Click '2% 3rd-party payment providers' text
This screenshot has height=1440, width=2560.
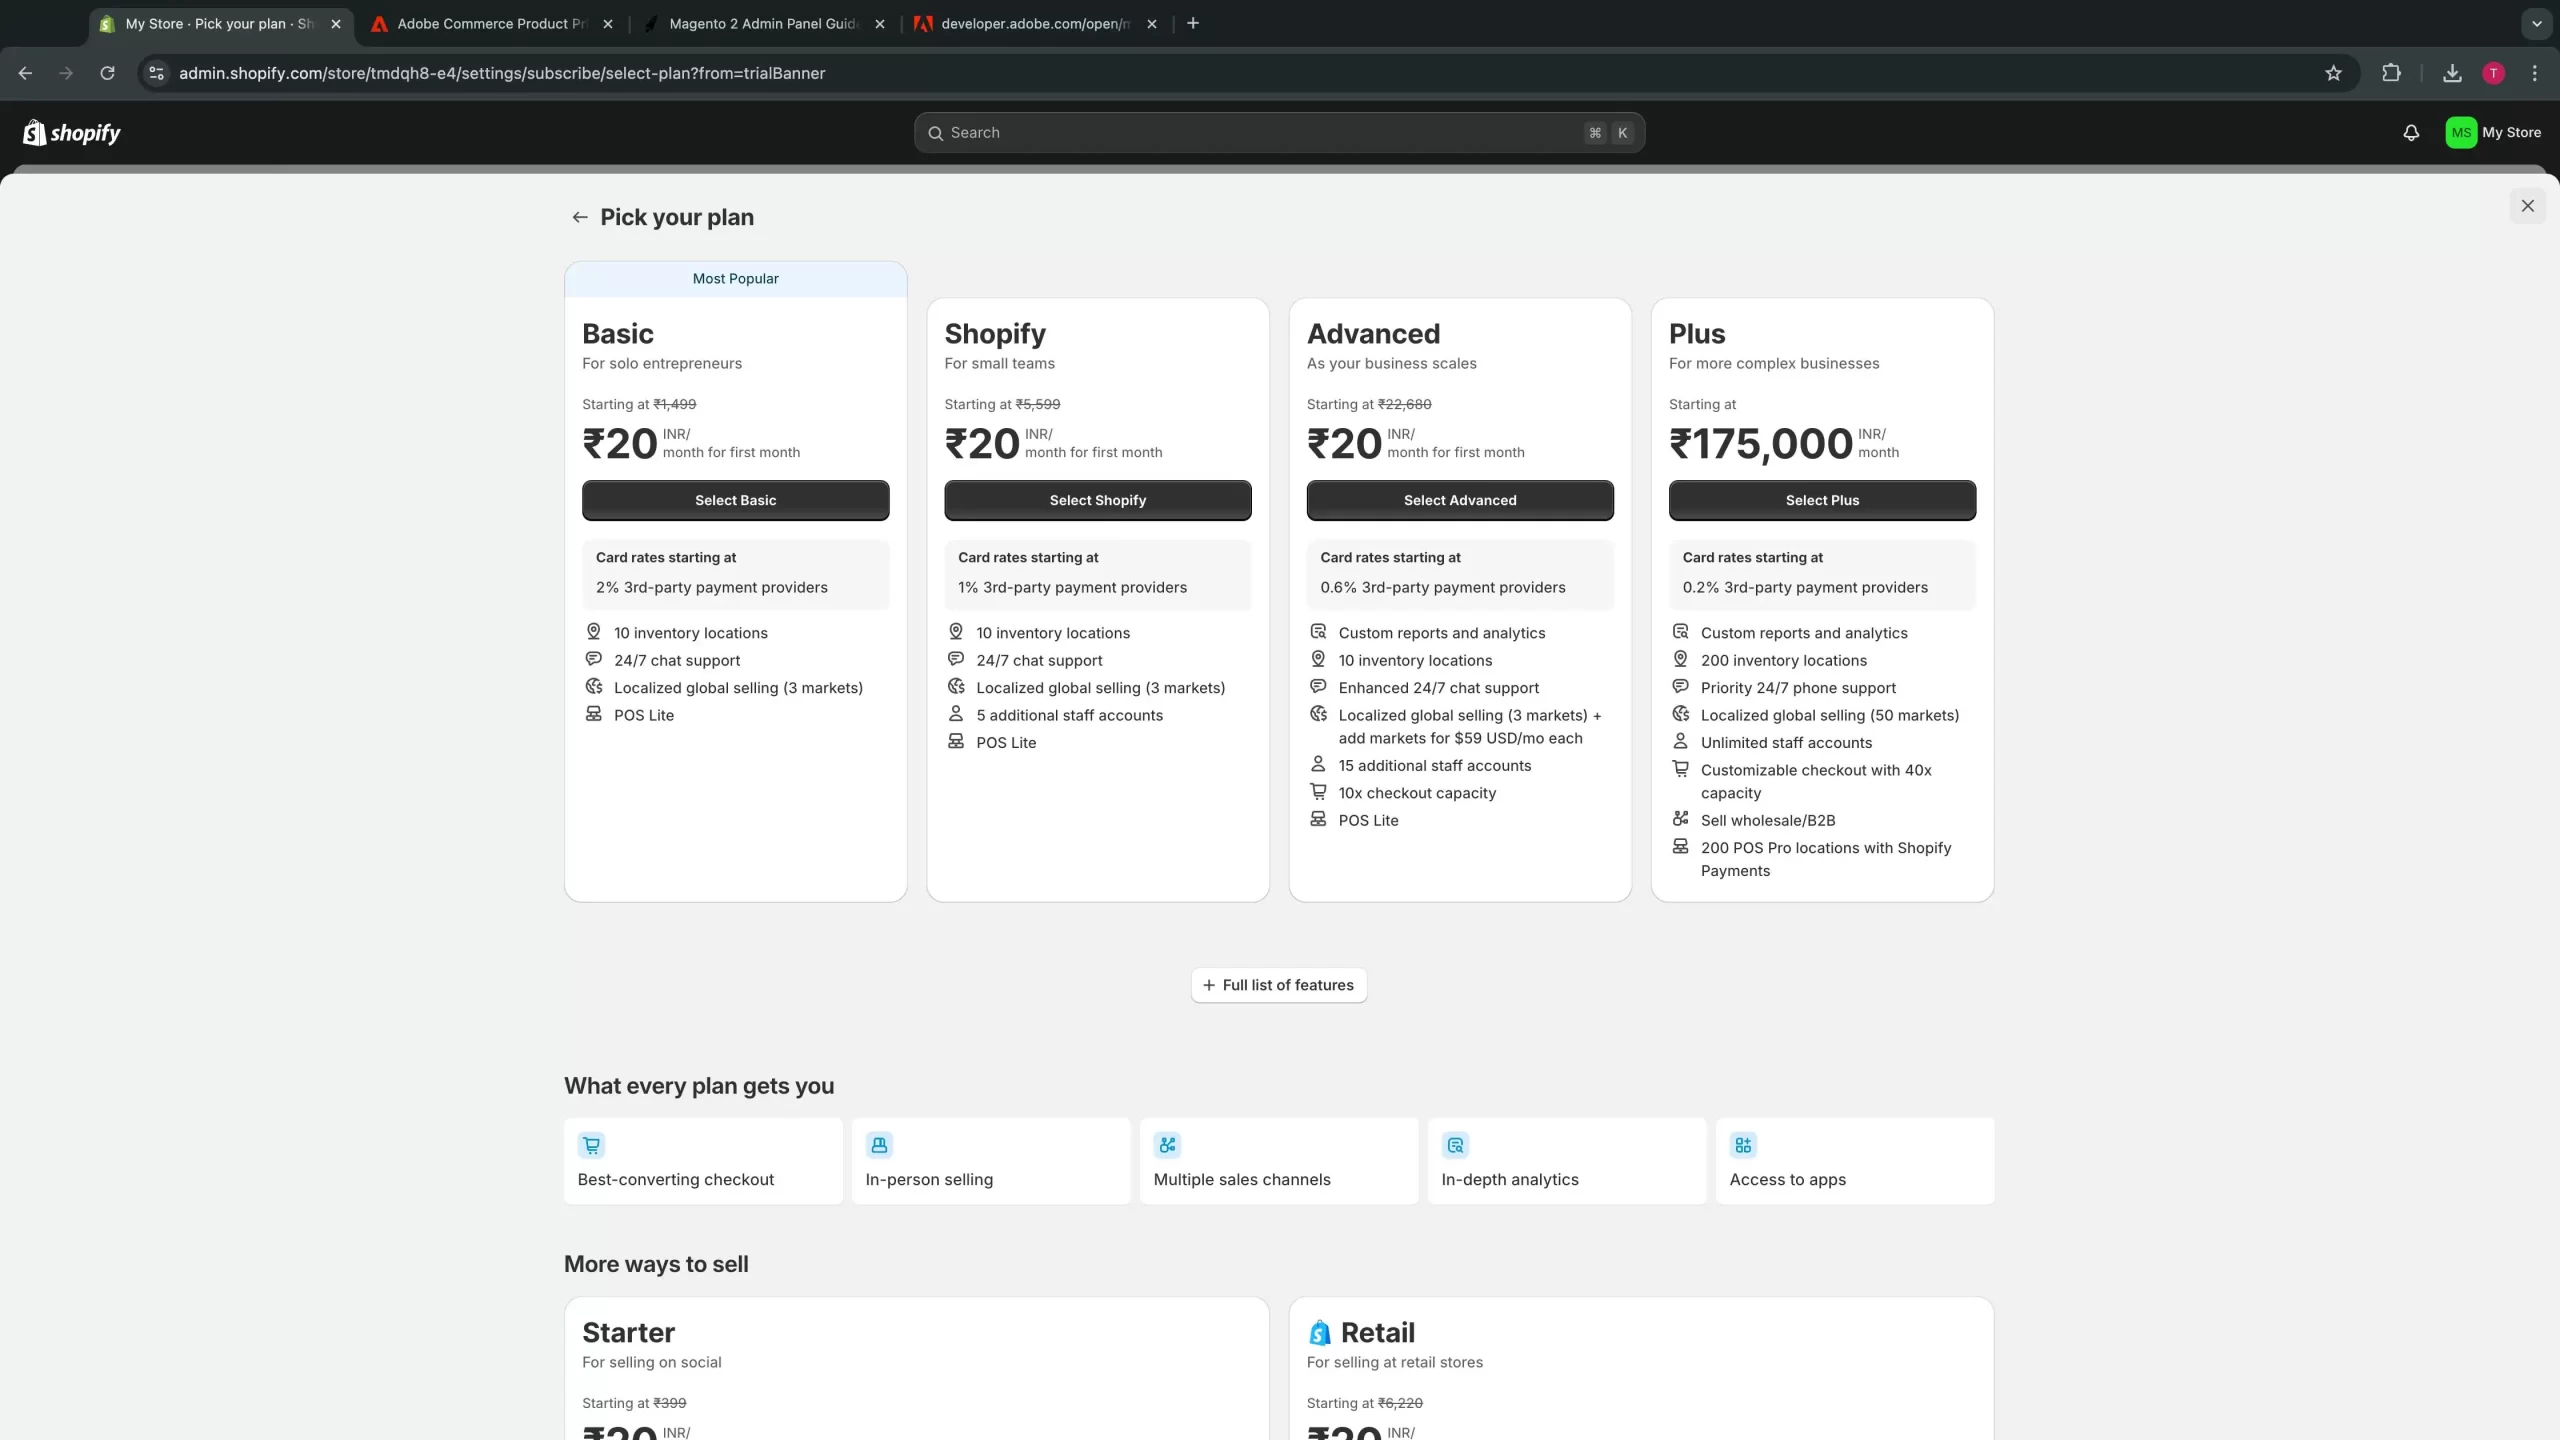711,587
